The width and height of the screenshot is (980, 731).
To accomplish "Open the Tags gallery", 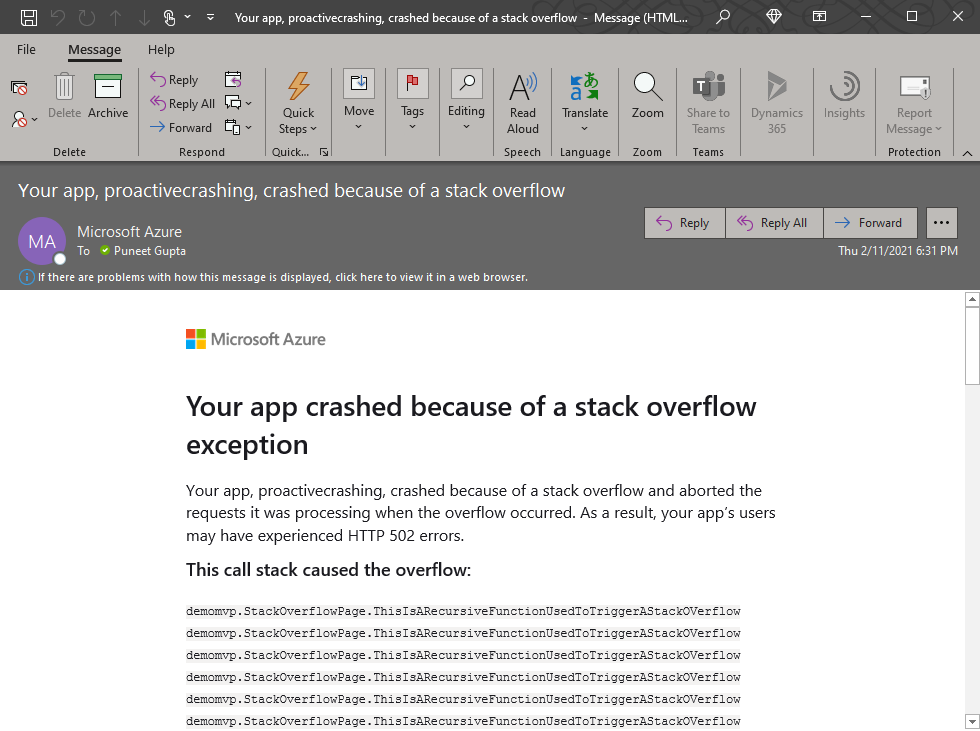I will 413,99.
